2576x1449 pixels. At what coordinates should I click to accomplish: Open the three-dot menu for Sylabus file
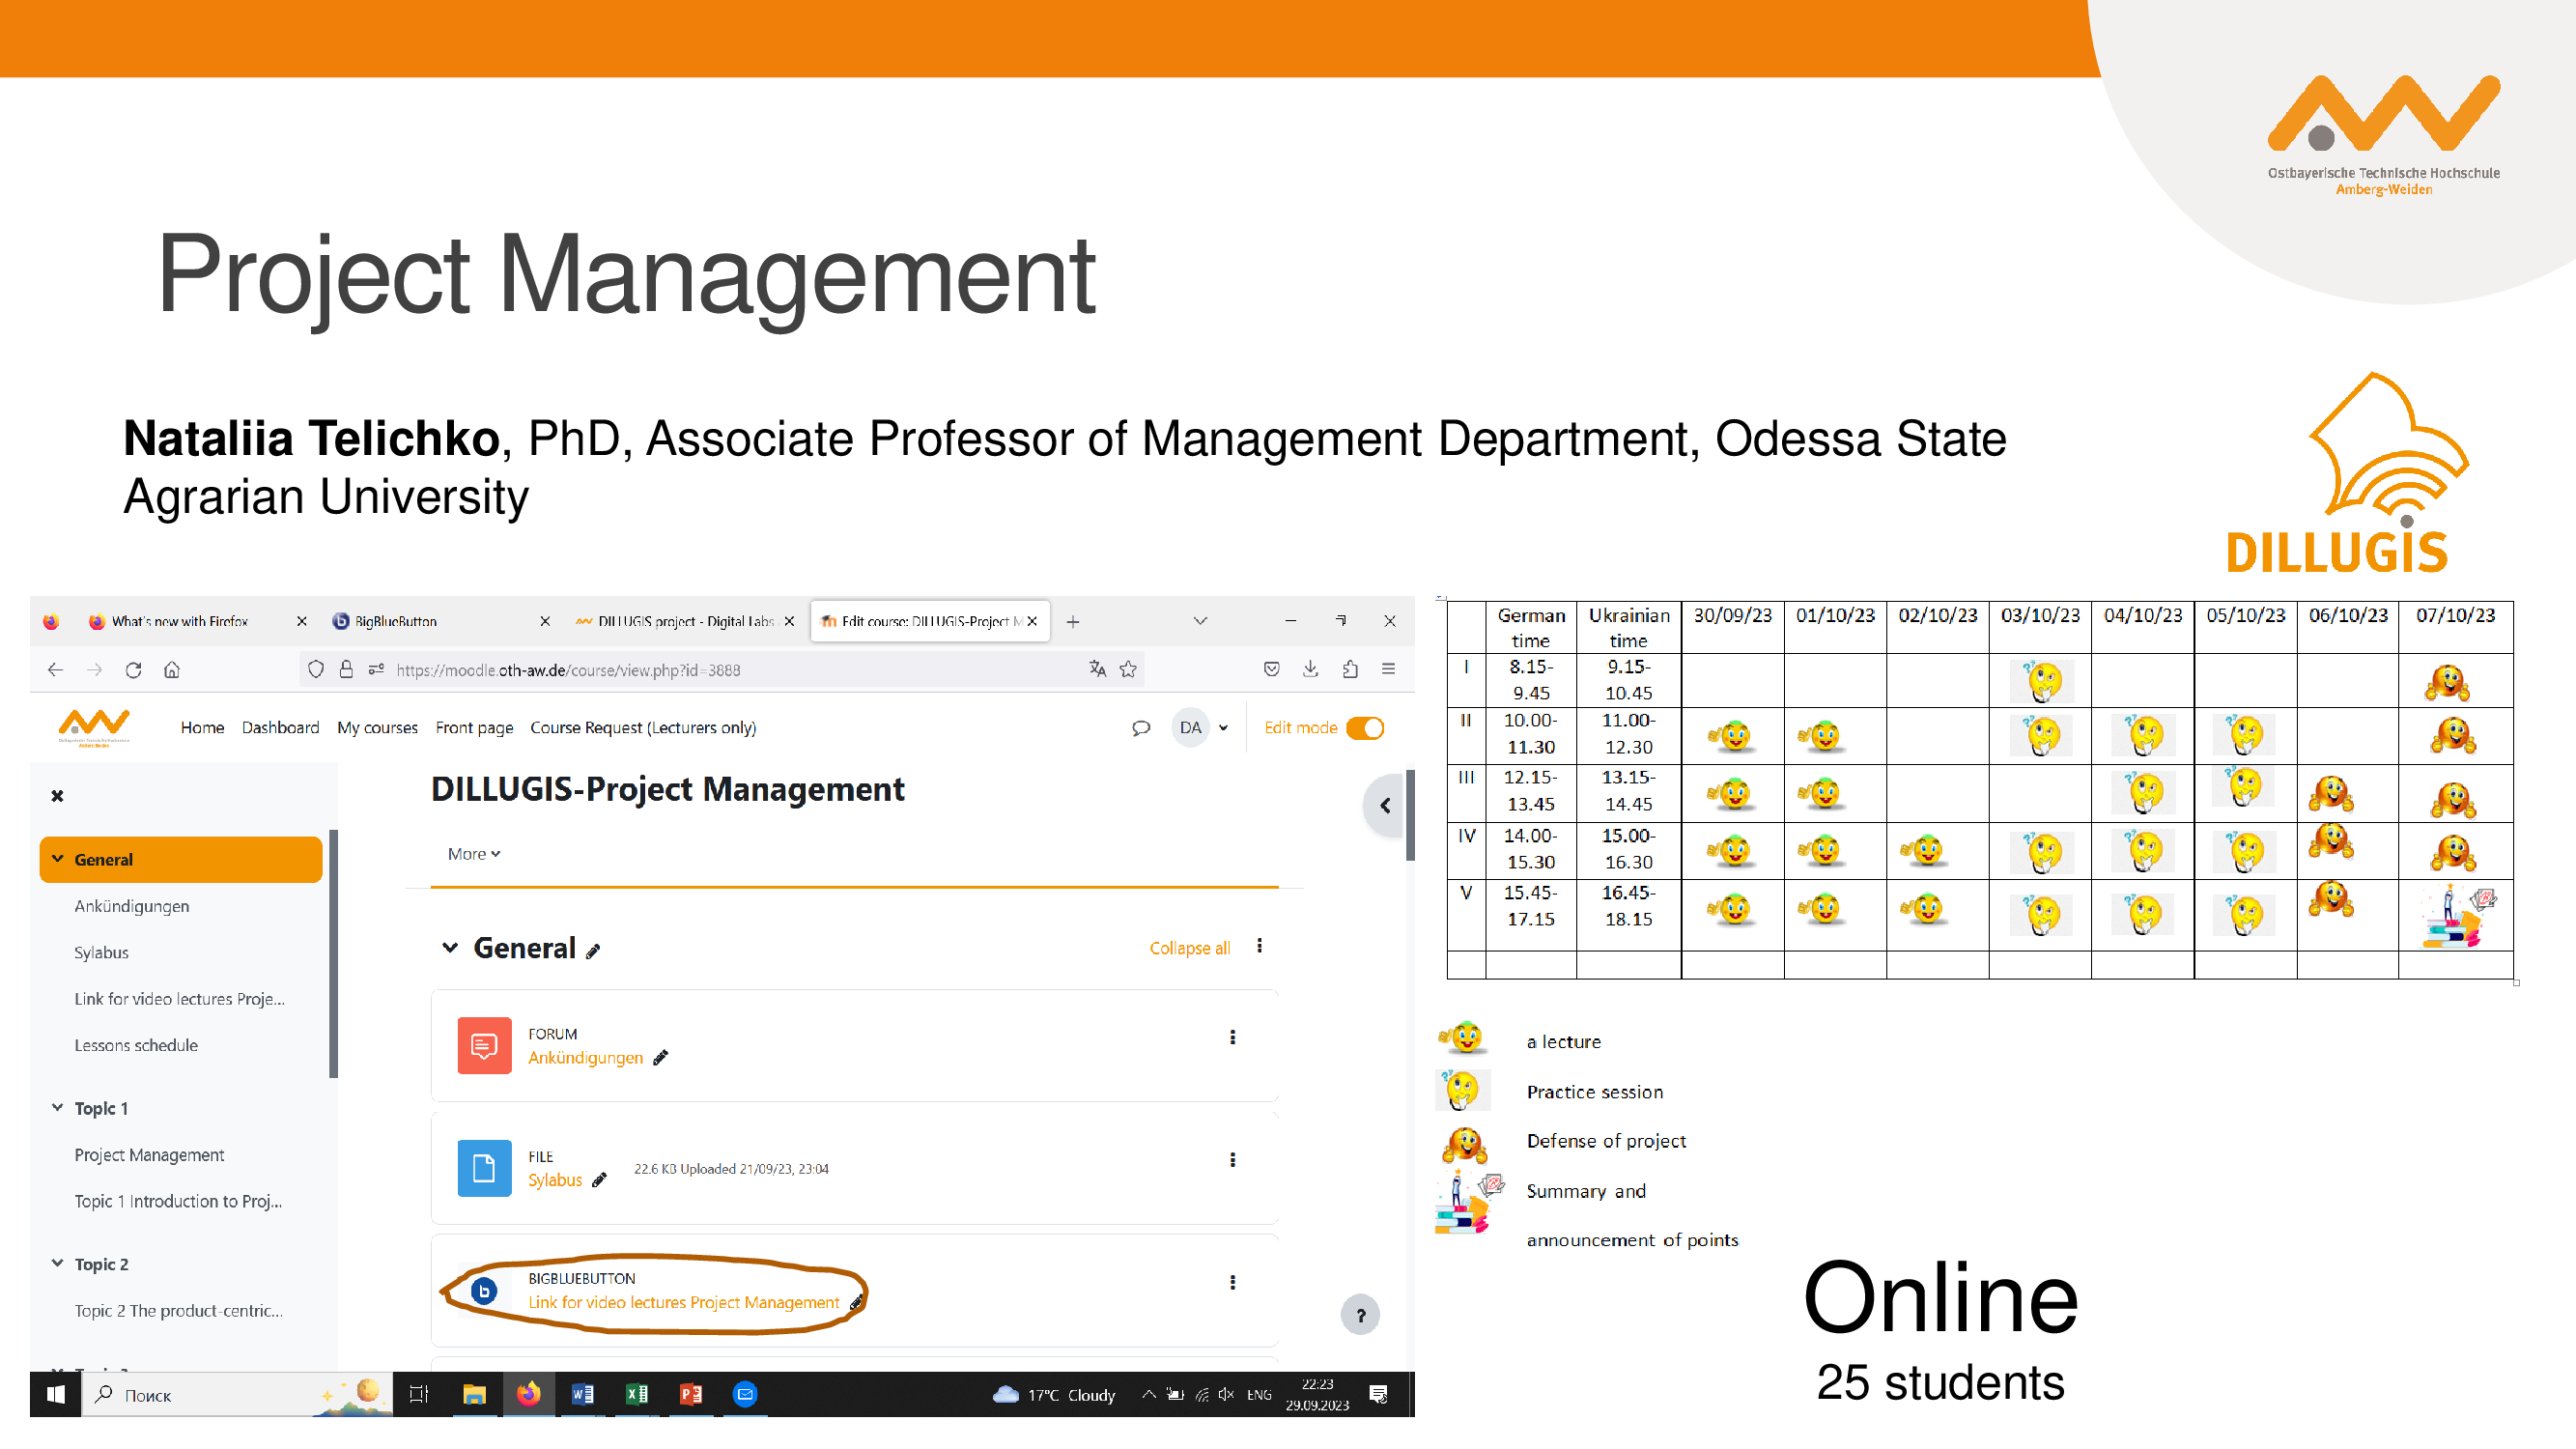(1232, 1160)
